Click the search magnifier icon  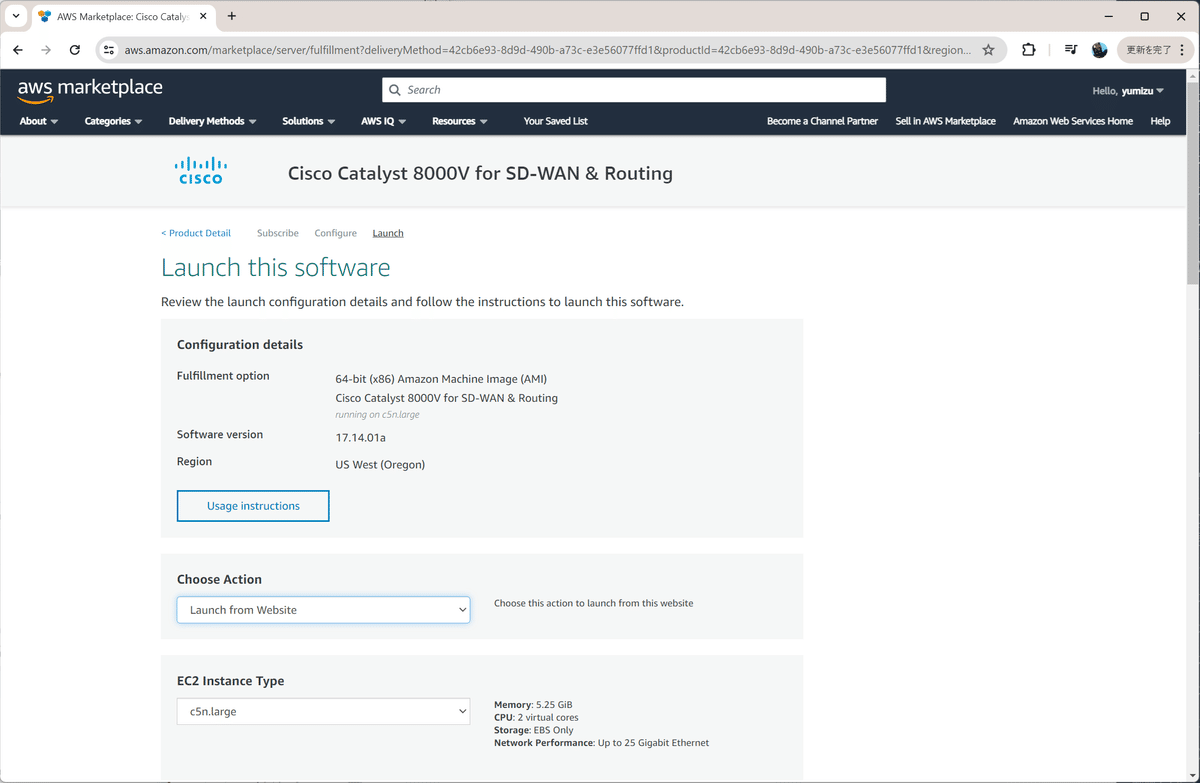pyautogui.click(x=396, y=89)
